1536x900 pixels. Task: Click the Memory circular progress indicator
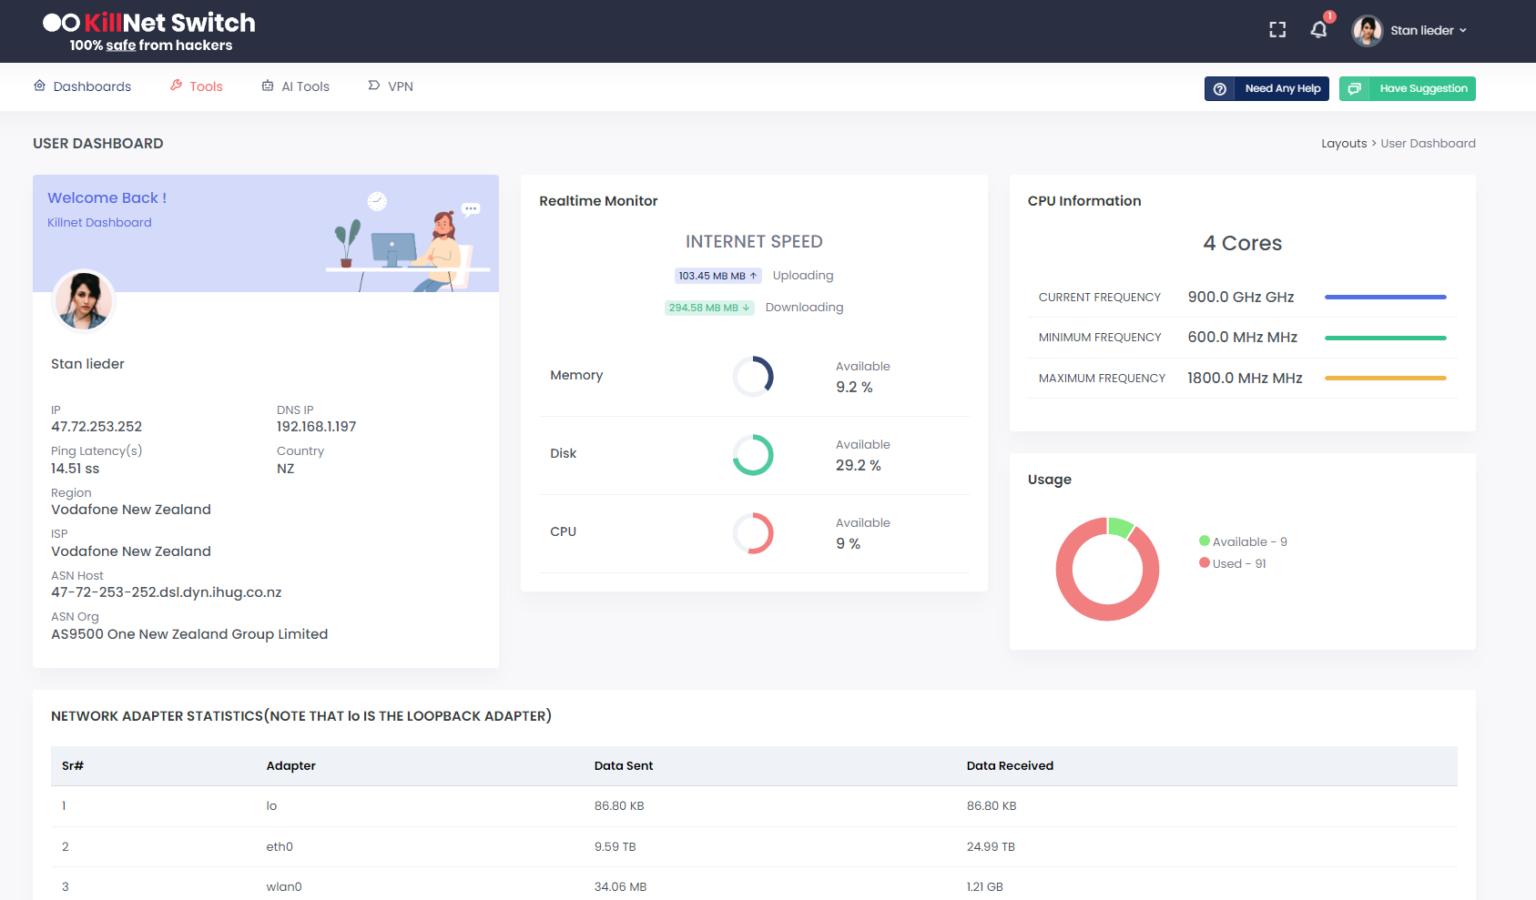[x=753, y=377]
